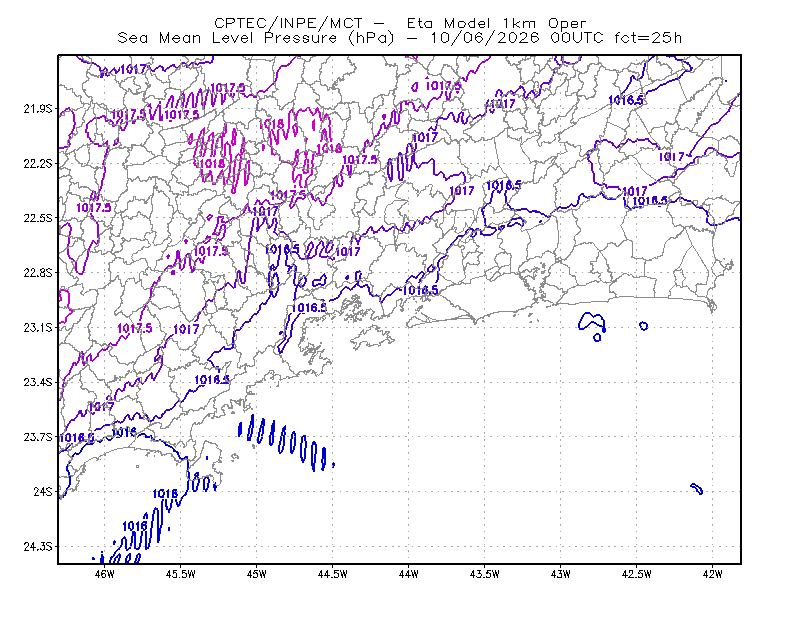
Task: Click the 1017 contour label at top-left corner
Action: click(134, 69)
